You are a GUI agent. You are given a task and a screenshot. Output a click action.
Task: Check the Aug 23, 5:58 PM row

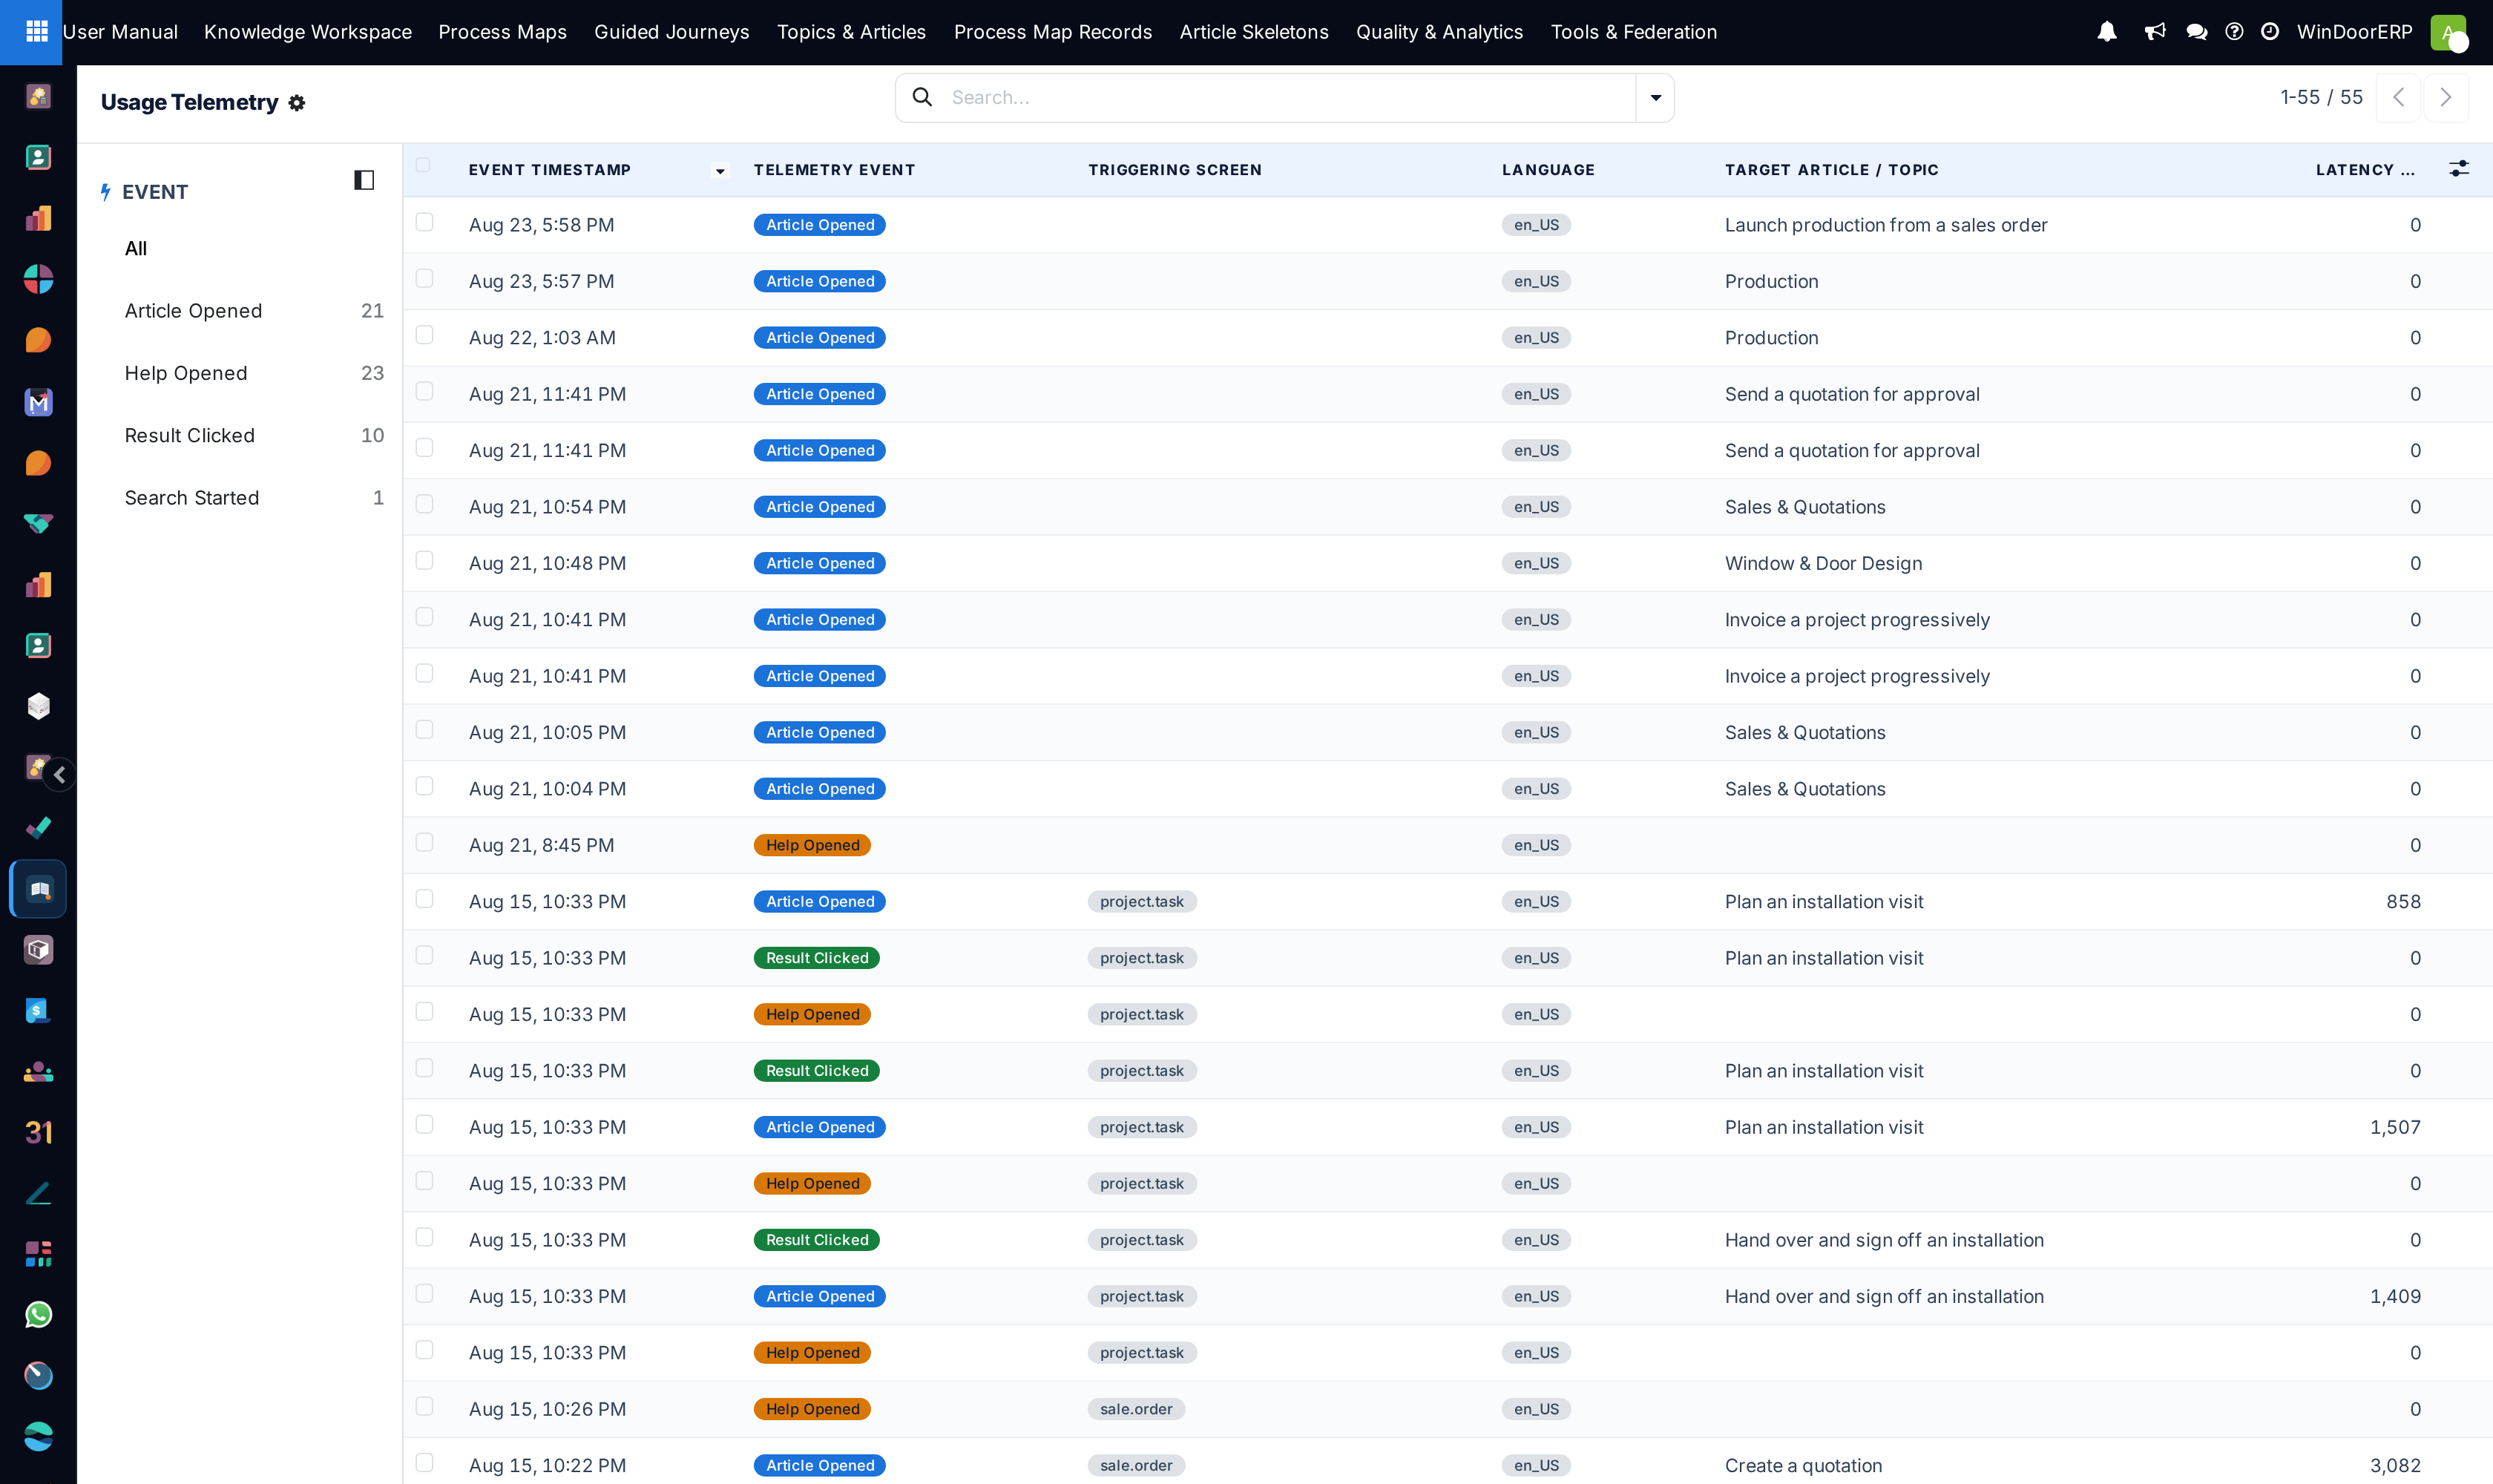pos(424,222)
